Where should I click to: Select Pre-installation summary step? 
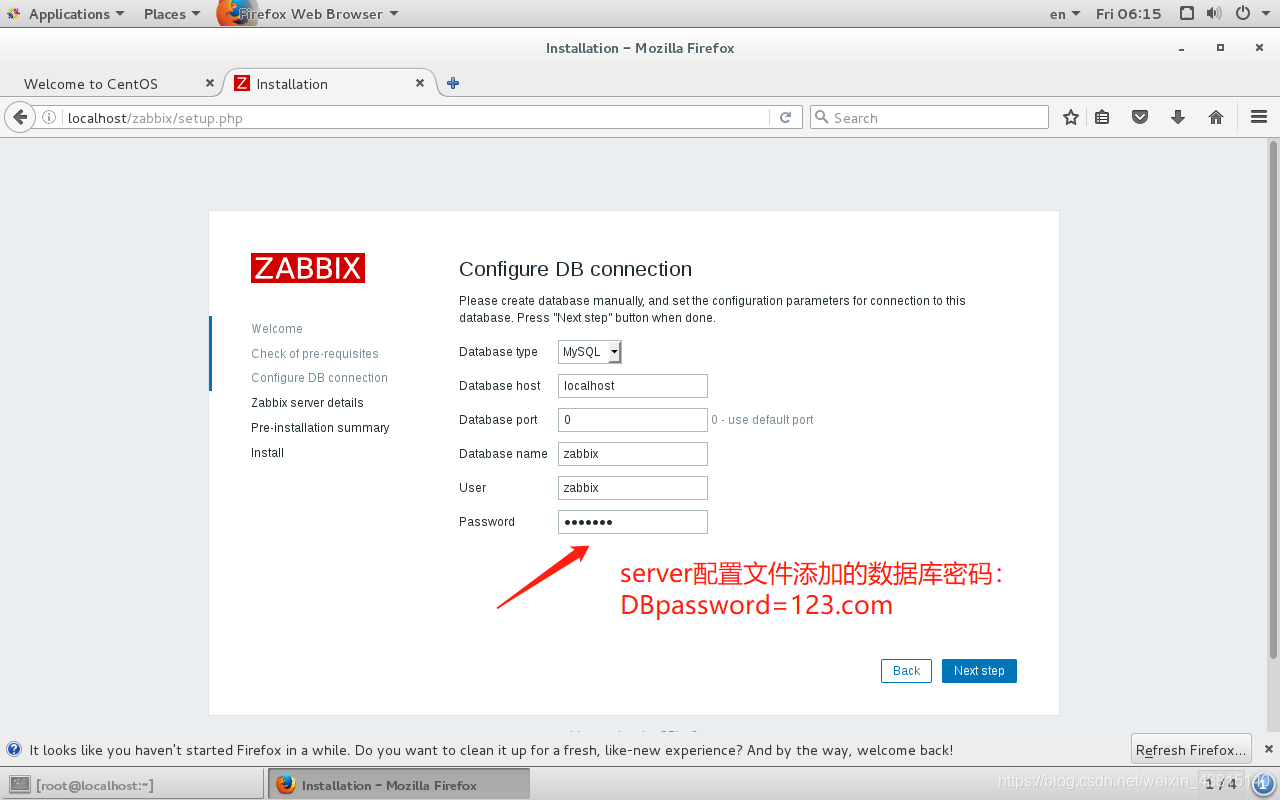(x=320, y=428)
